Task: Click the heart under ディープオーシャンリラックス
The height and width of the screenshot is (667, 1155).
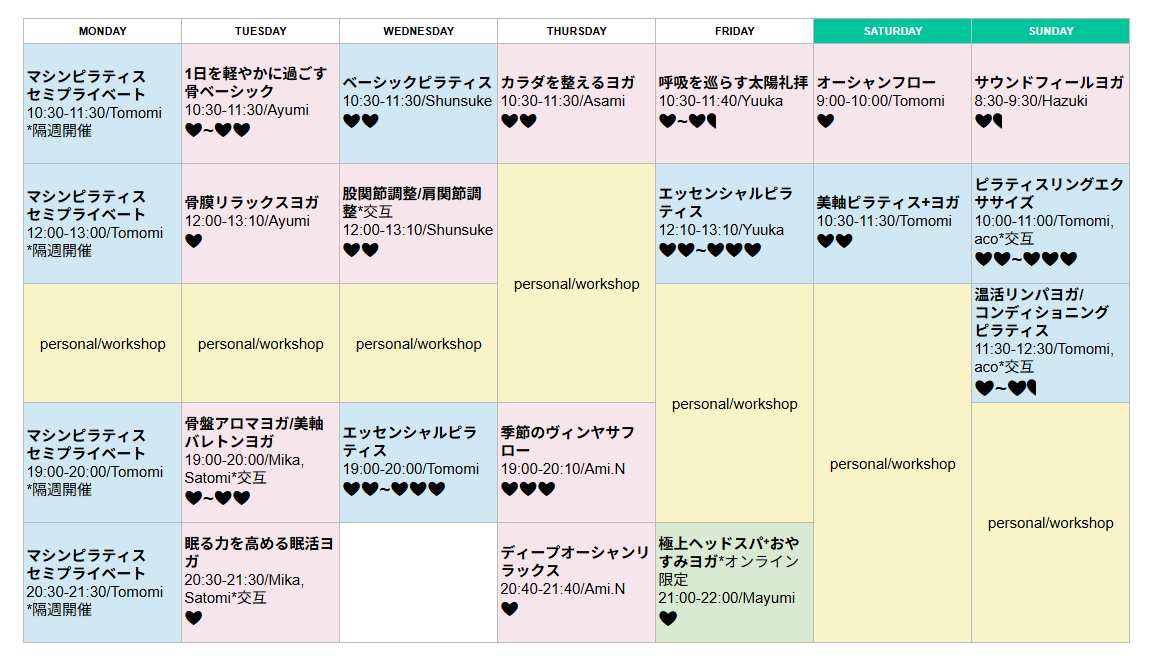Action: (510, 608)
